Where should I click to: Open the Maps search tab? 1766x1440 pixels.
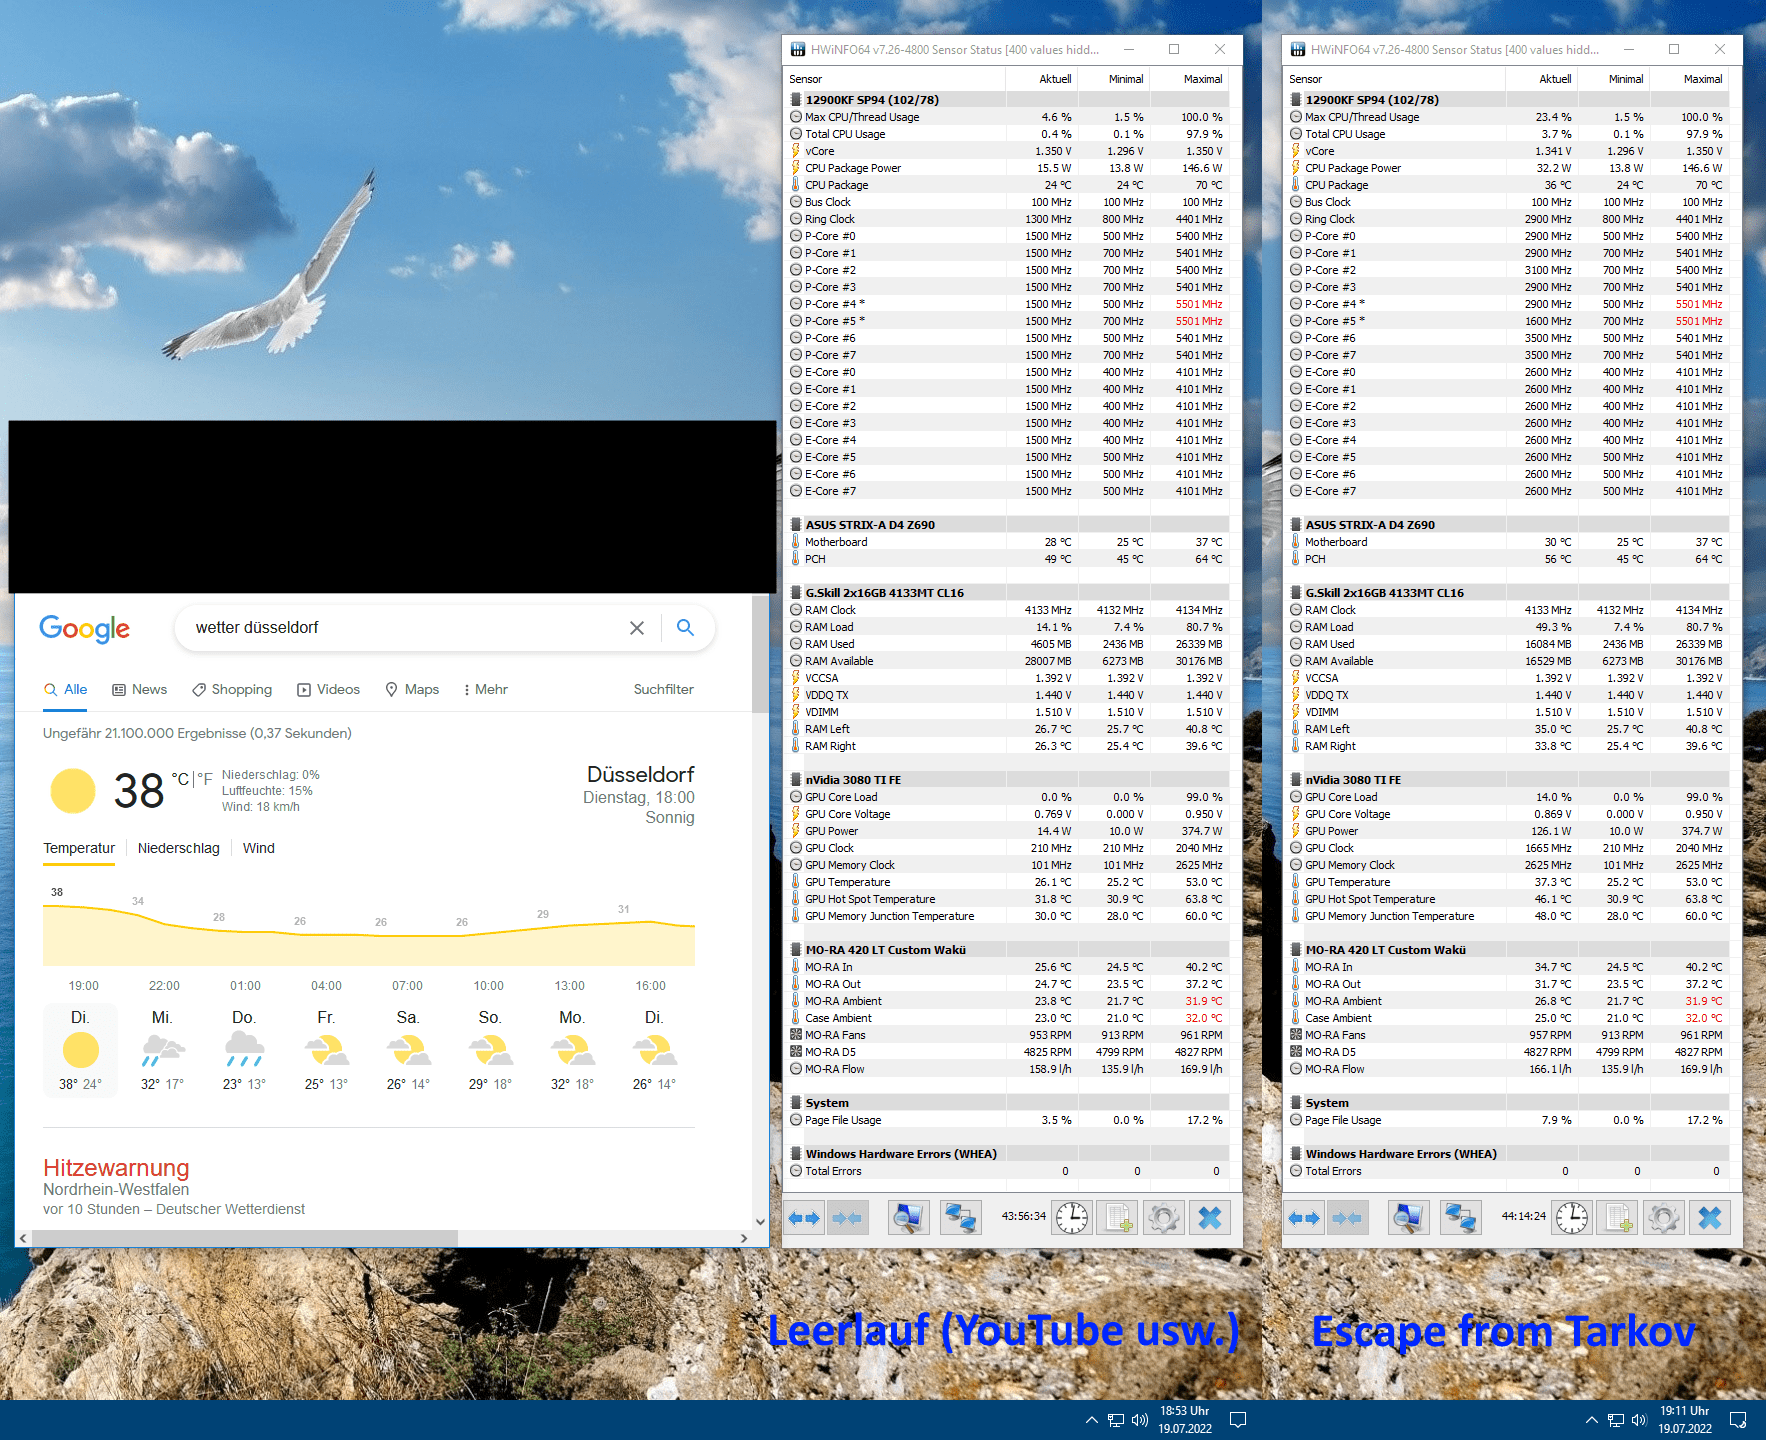click(412, 689)
